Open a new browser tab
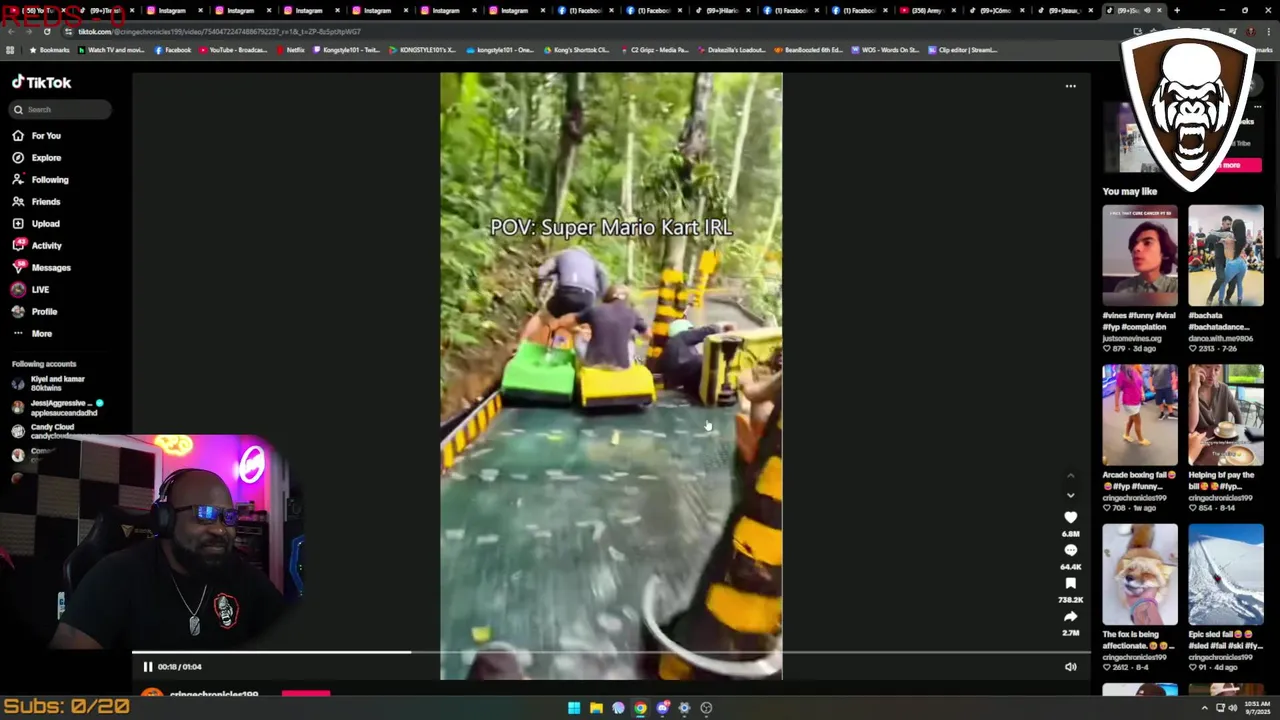The image size is (1280, 720). click(x=1177, y=10)
